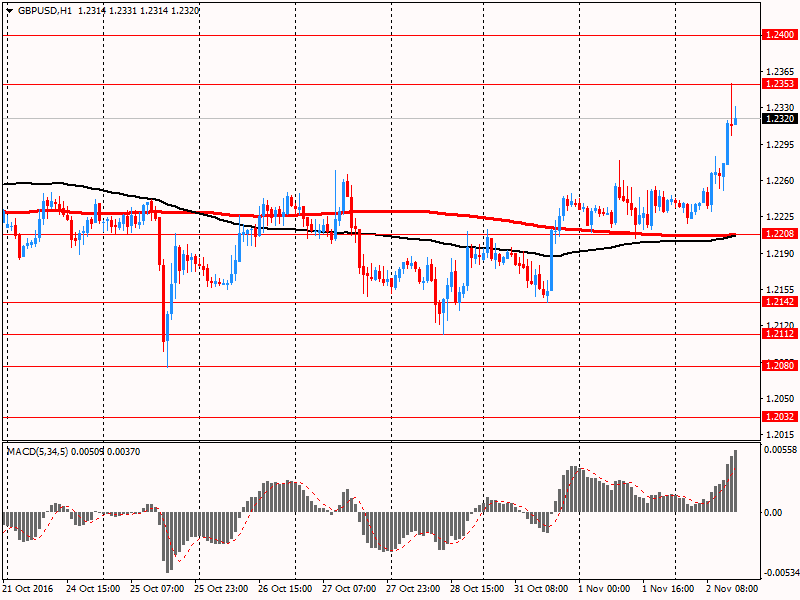The image size is (800, 600).
Task: Select the MACD(5,34,5) indicator label
Action: 37,452
